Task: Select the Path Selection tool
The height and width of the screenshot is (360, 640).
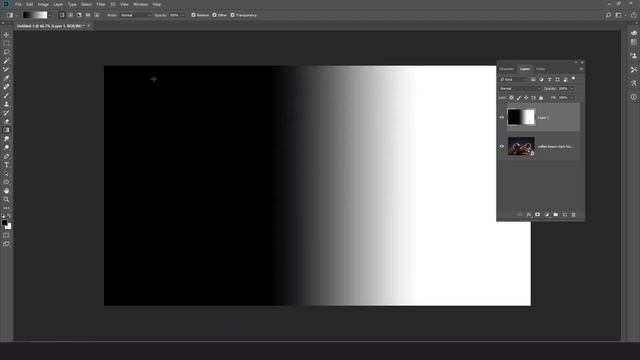Action: tap(6, 173)
